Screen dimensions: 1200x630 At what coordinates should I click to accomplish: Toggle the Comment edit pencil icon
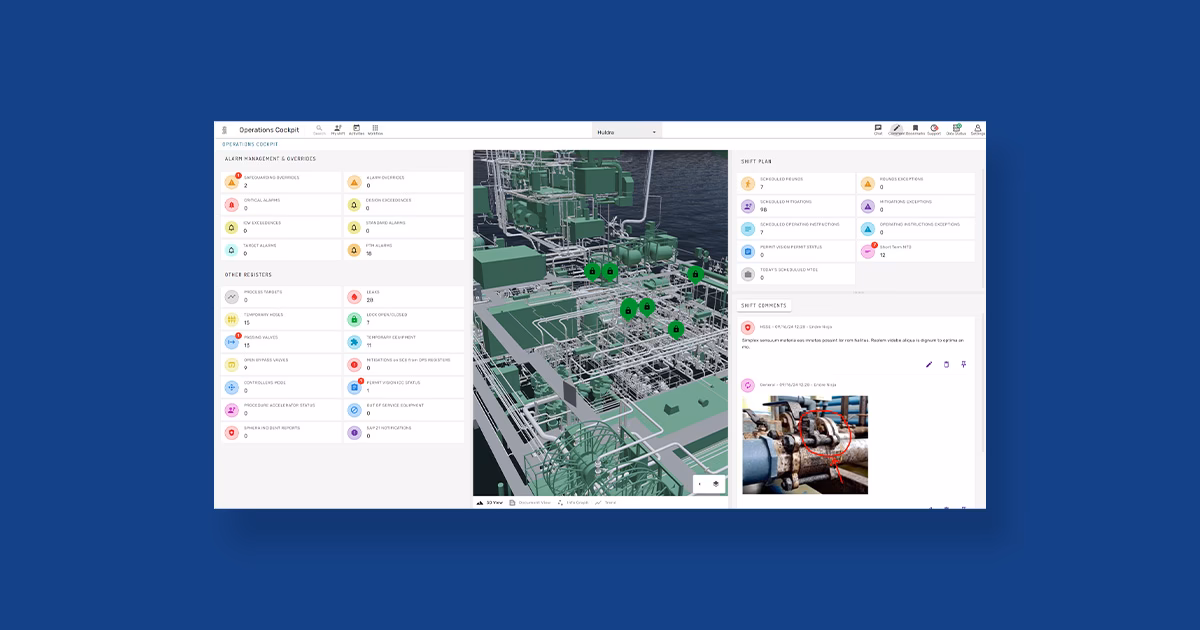[929, 365]
